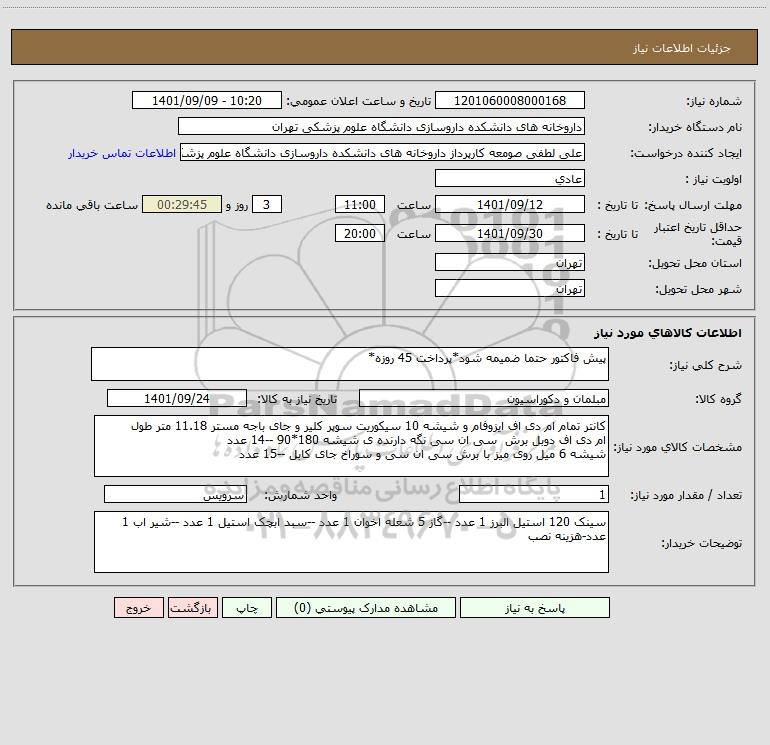
Task: Click the شهر محل تحویل field
Action: coord(510,288)
